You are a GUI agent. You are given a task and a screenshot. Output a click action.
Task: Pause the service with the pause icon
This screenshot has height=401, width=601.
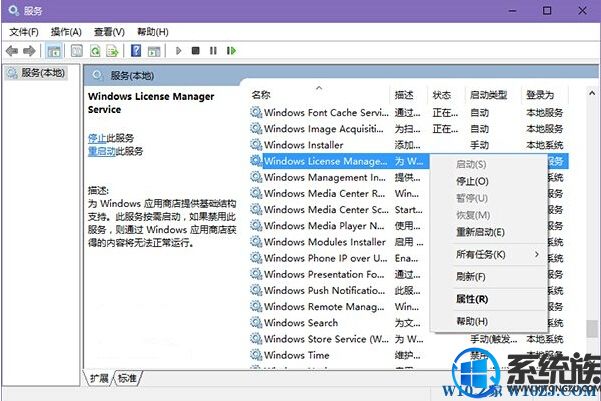coord(213,51)
